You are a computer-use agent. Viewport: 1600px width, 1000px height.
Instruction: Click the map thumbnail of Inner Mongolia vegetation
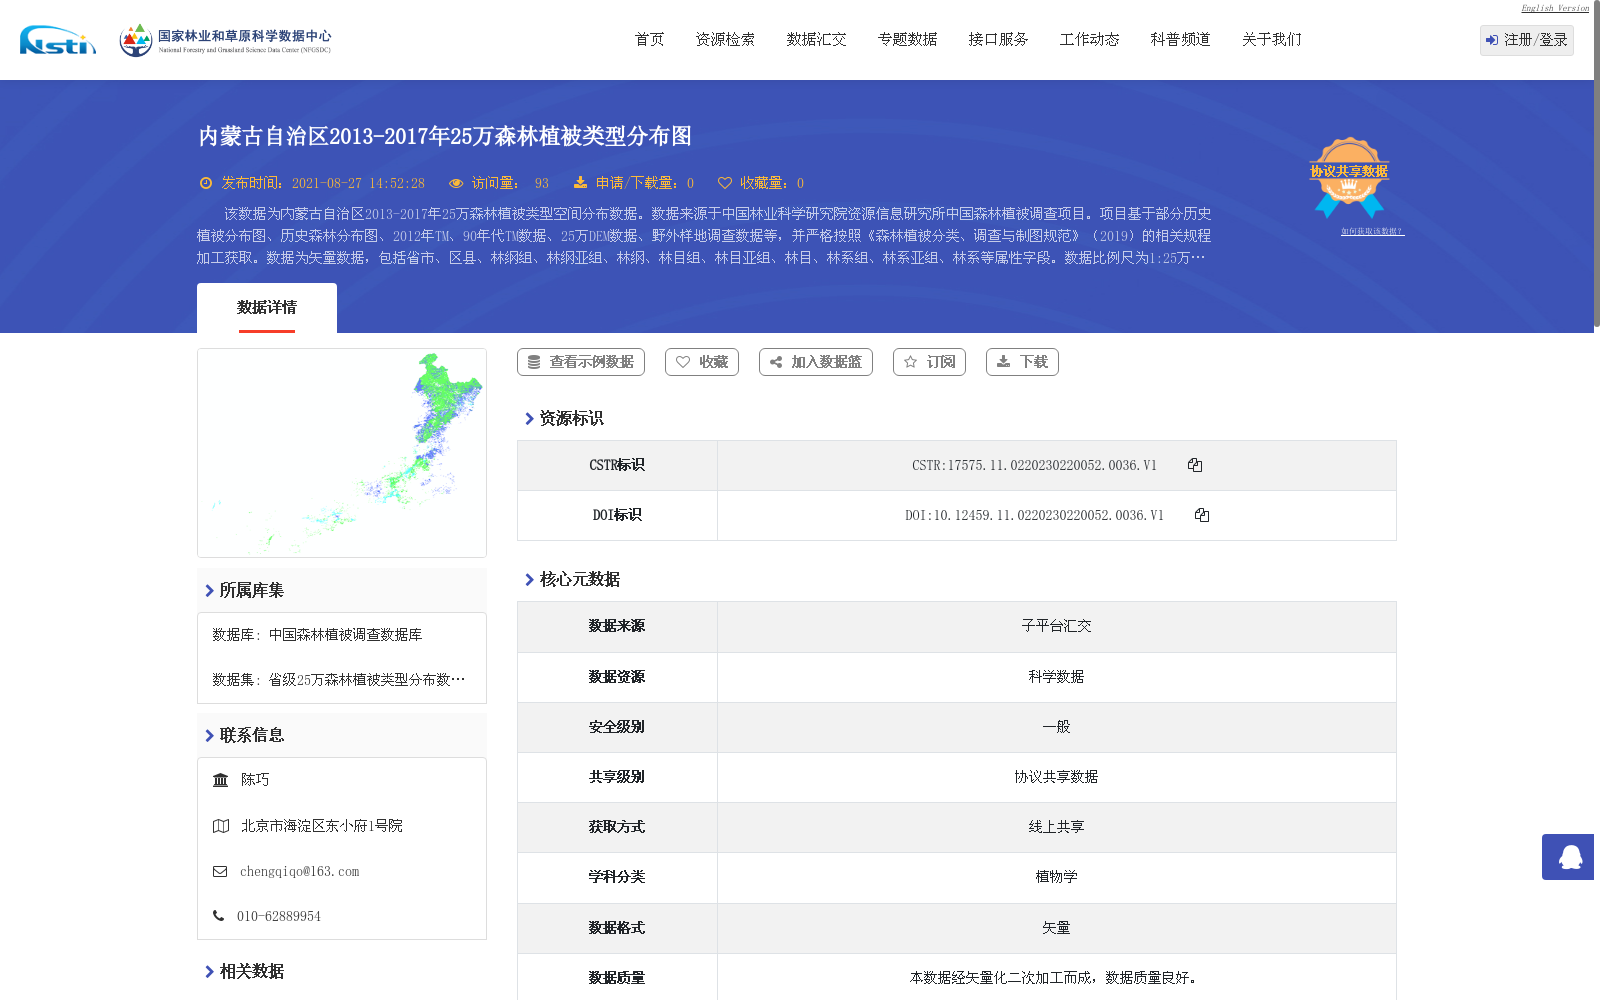coord(342,453)
